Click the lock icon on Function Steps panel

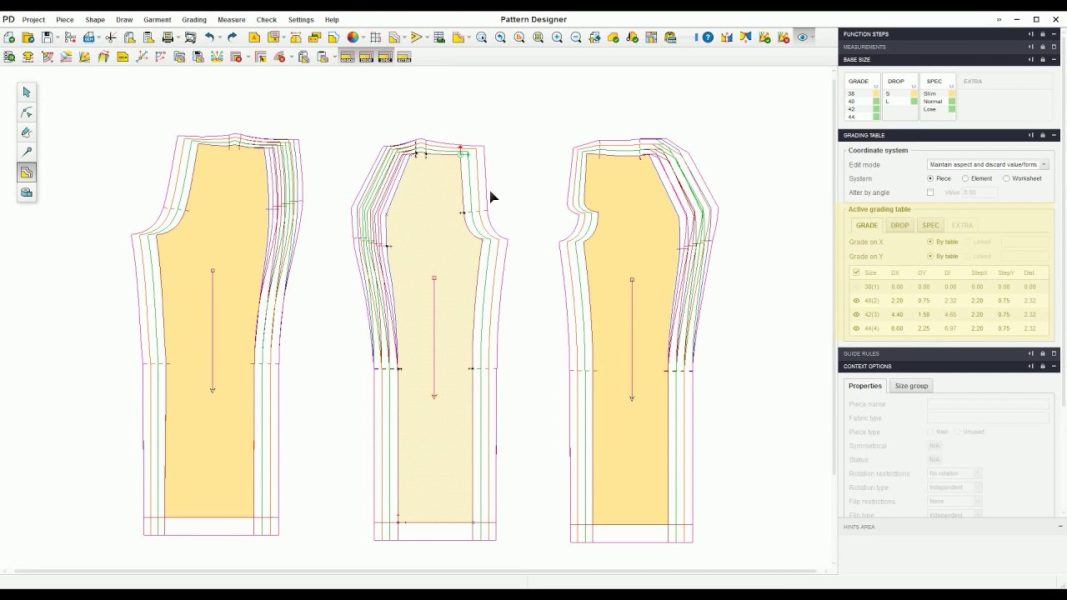coord(1043,34)
